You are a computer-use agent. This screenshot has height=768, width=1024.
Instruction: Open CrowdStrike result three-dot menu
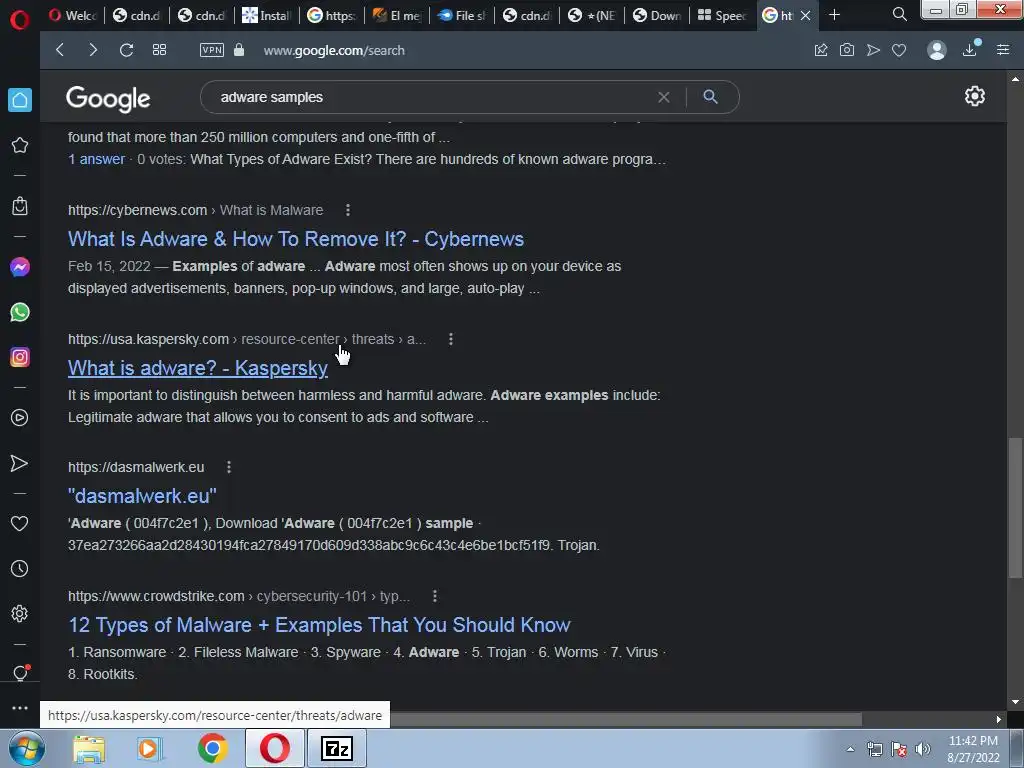434,596
